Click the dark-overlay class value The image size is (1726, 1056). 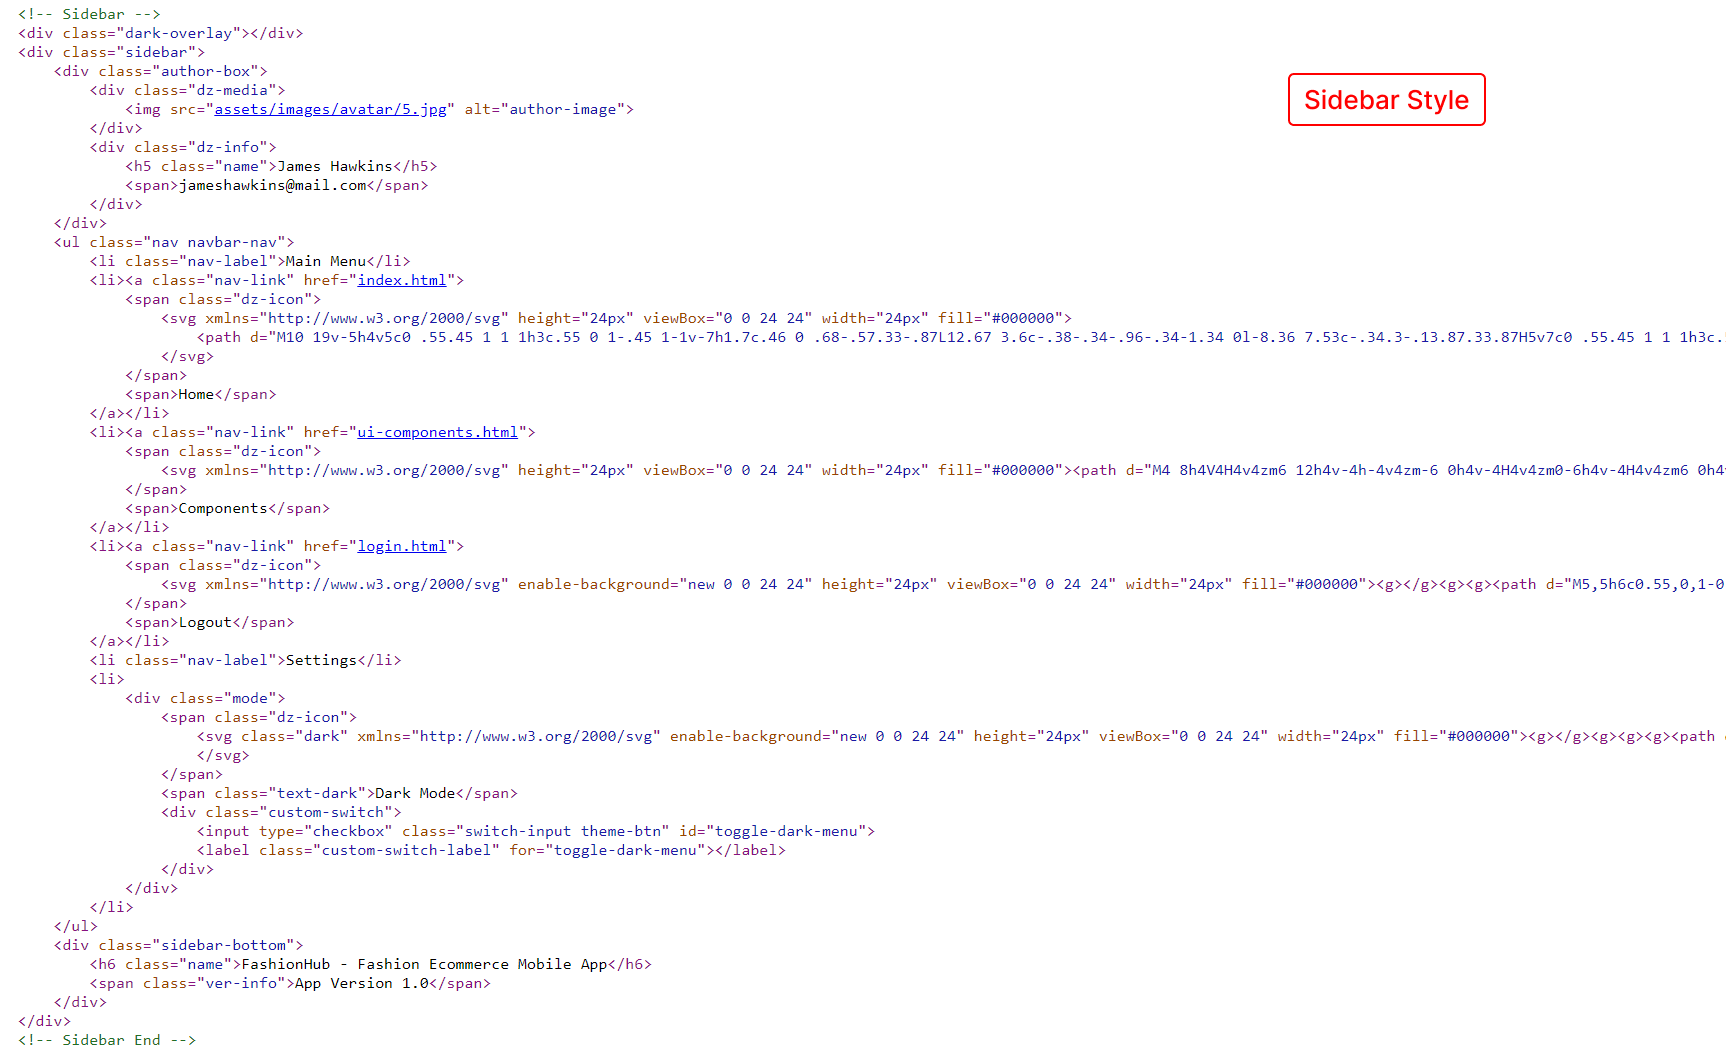(178, 33)
